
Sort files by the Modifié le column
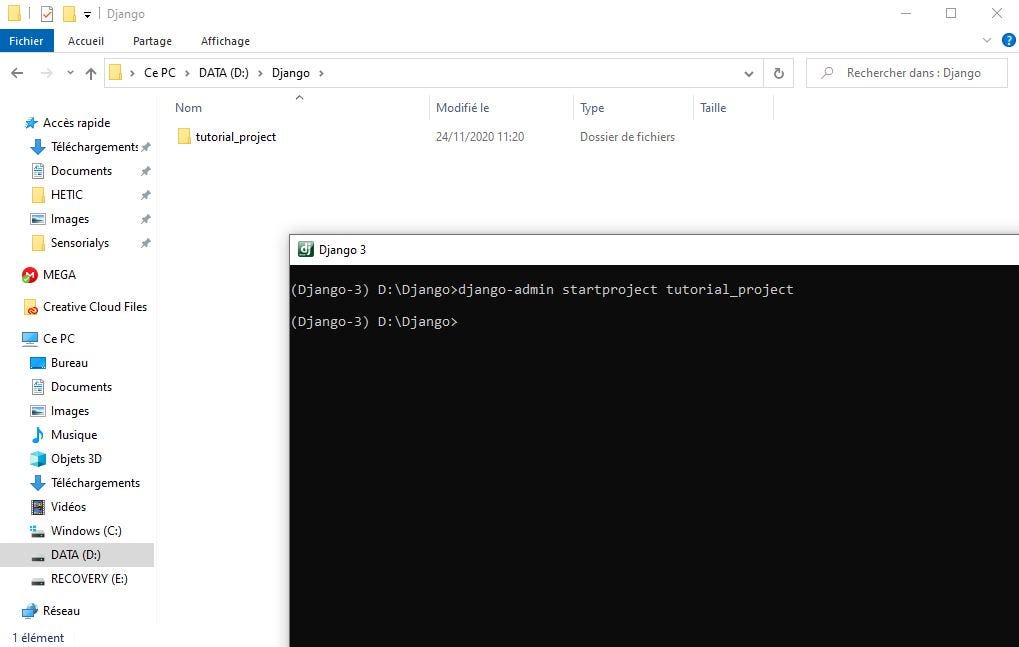coord(463,108)
